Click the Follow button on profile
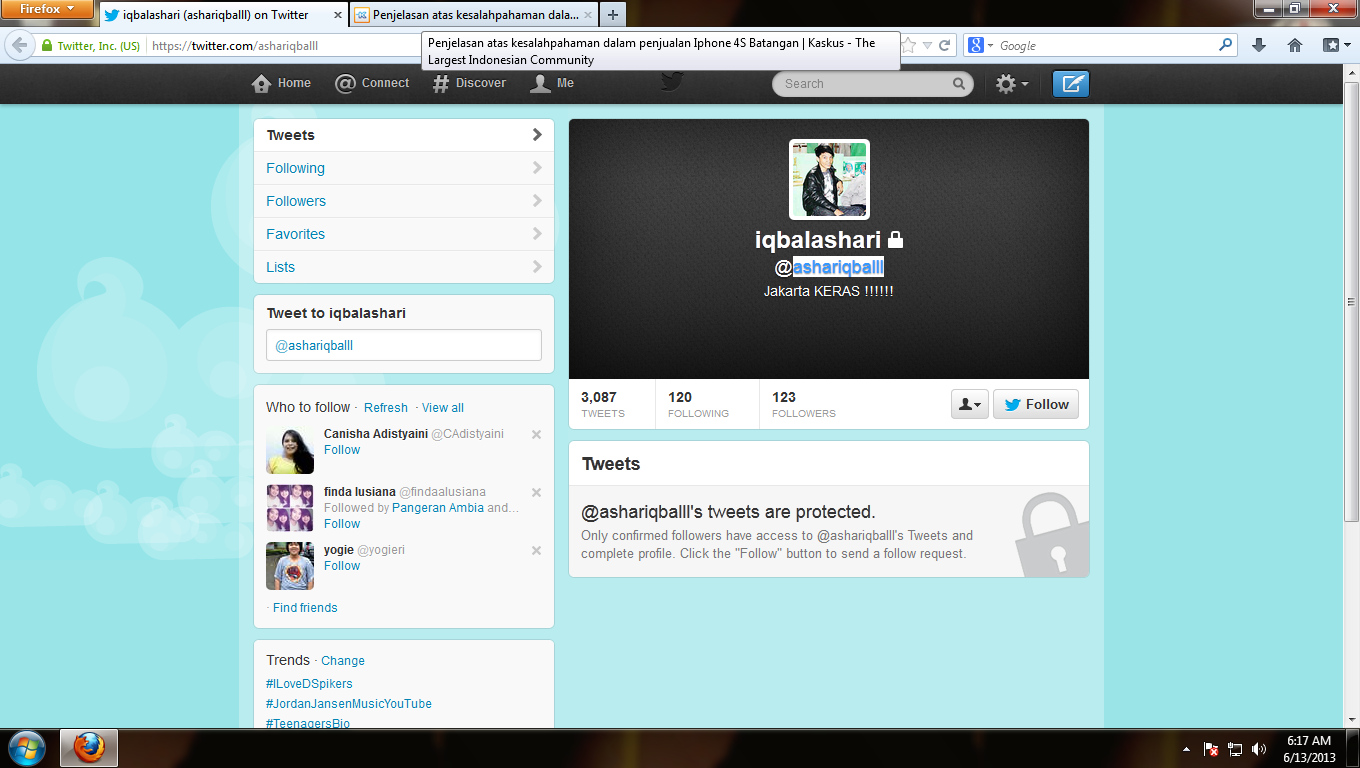Image resolution: width=1360 pixels, height=768 pixels. (1036, 404)
